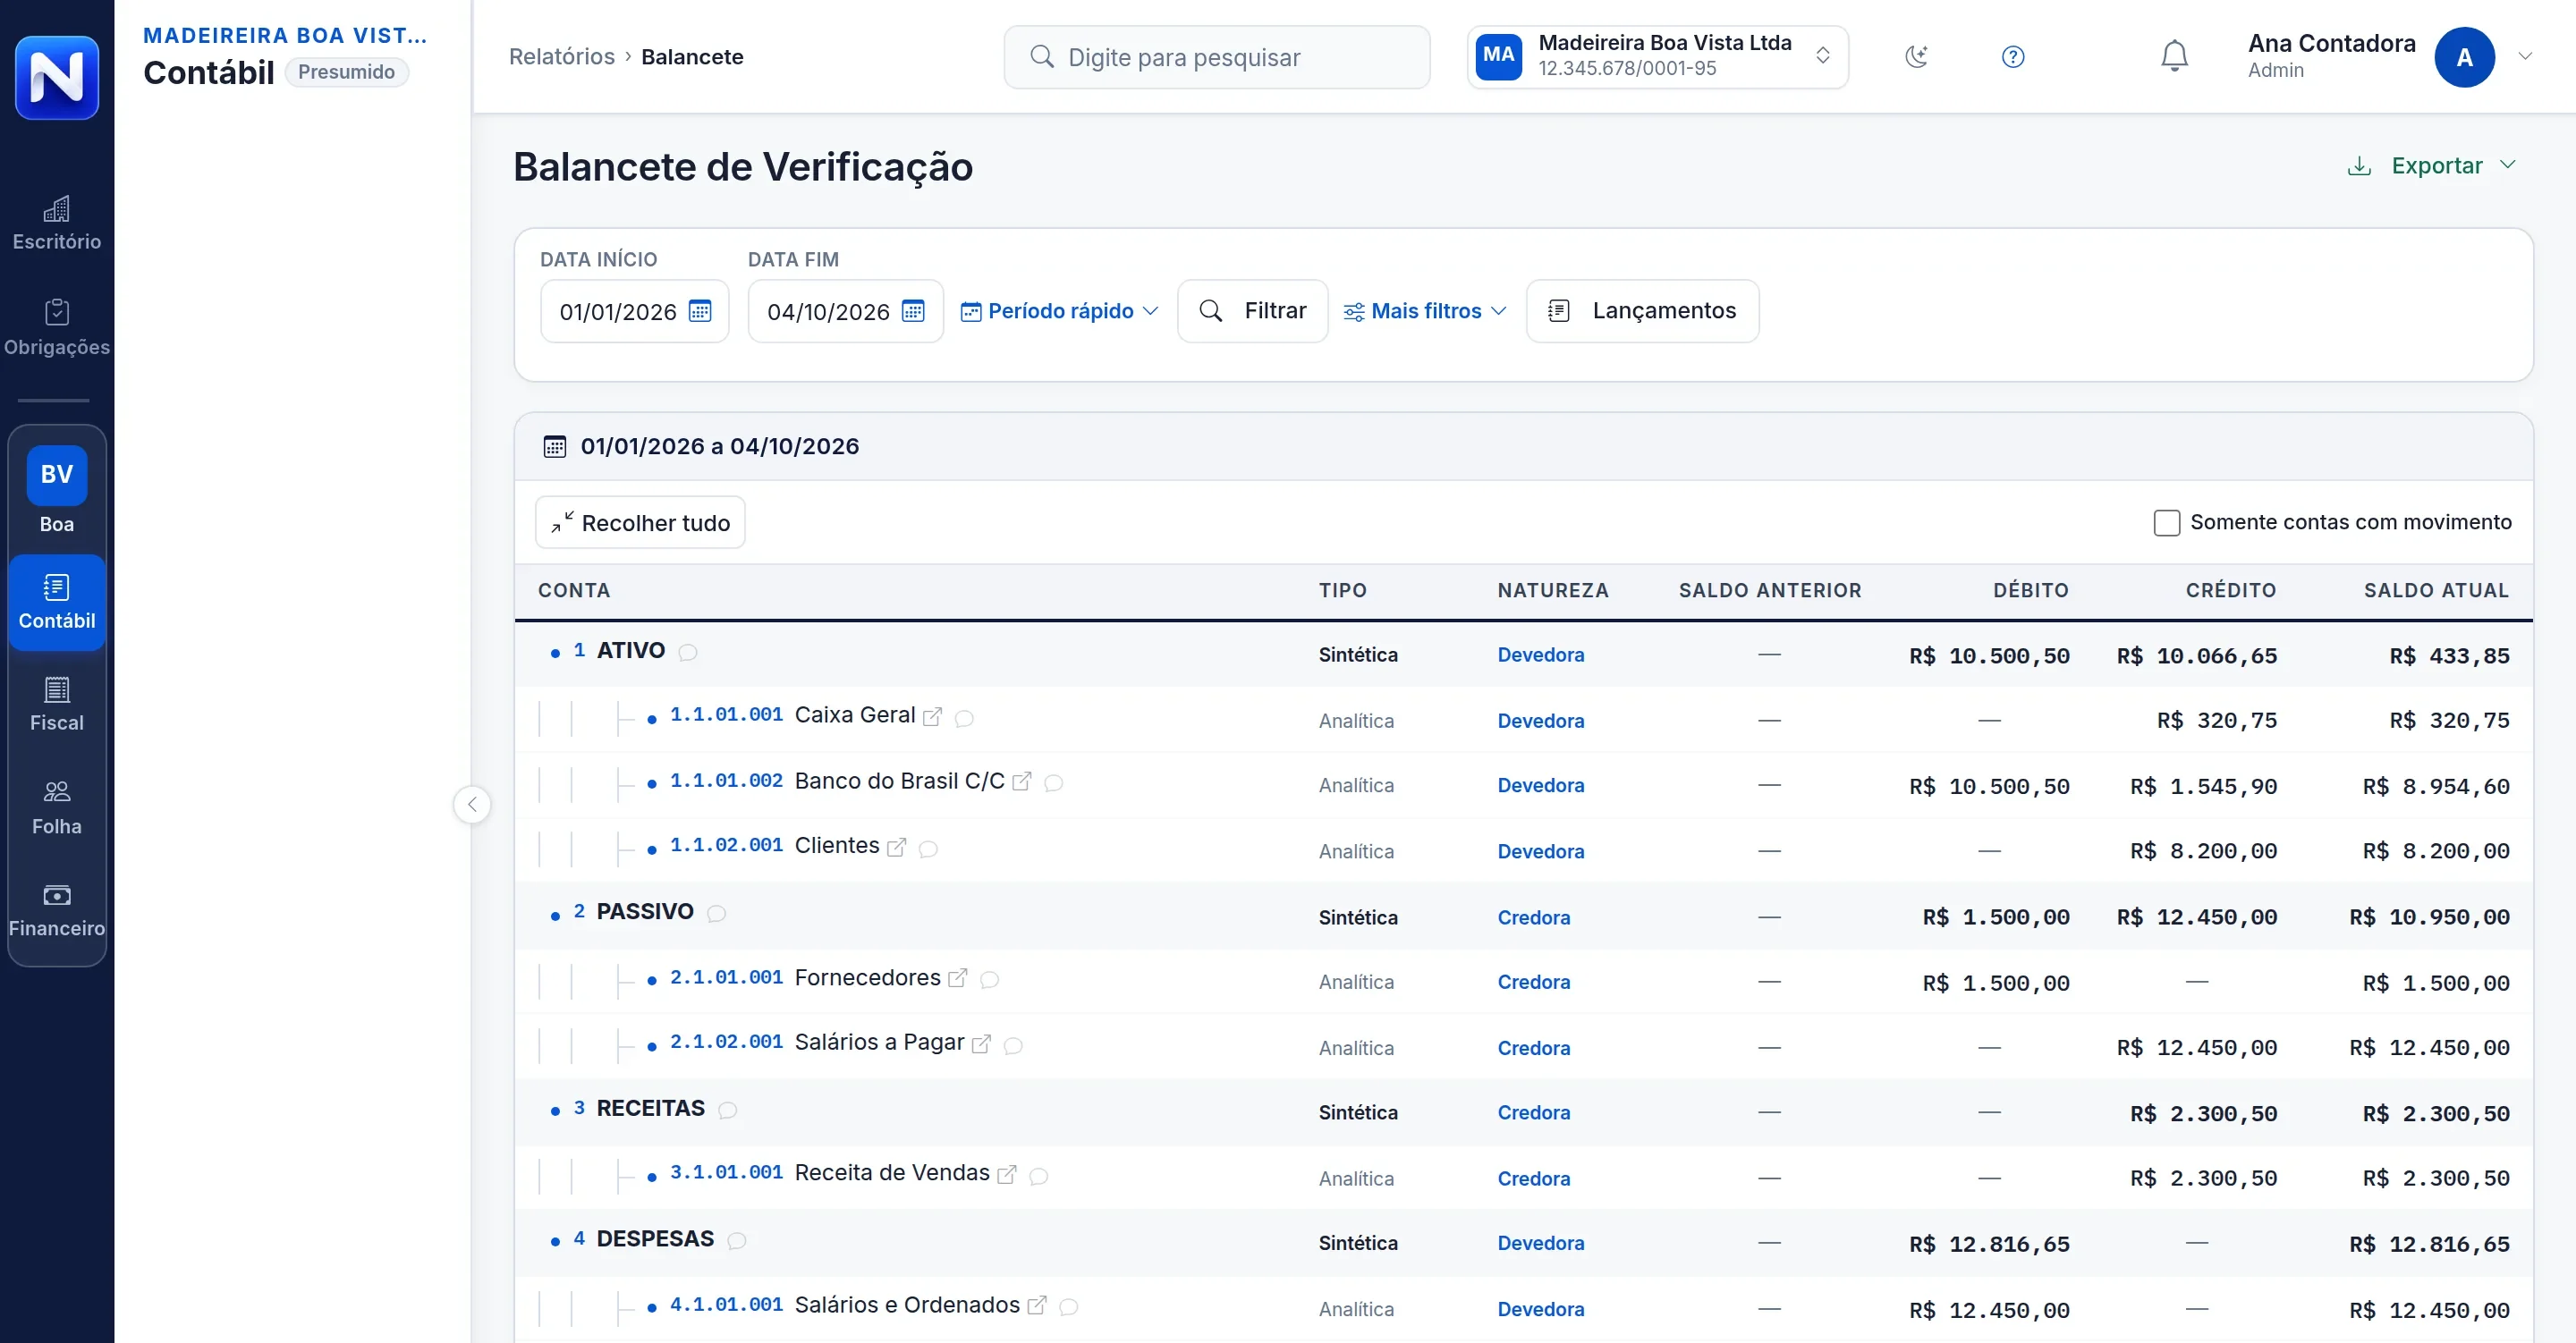The height and width of the screenshot is (1343, 2576).
Task: Focus the search field
Action: tap(1217, 57)
